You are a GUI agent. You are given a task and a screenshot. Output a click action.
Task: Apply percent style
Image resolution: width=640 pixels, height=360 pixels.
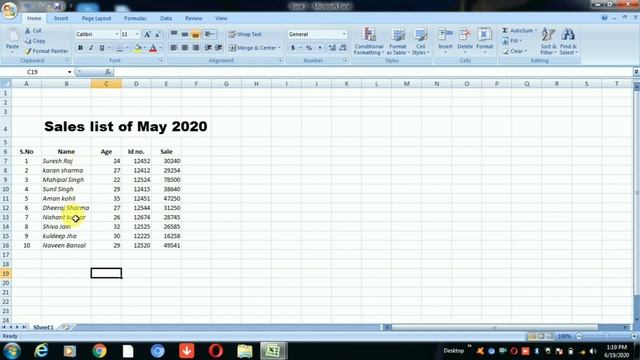click(309, 48)
